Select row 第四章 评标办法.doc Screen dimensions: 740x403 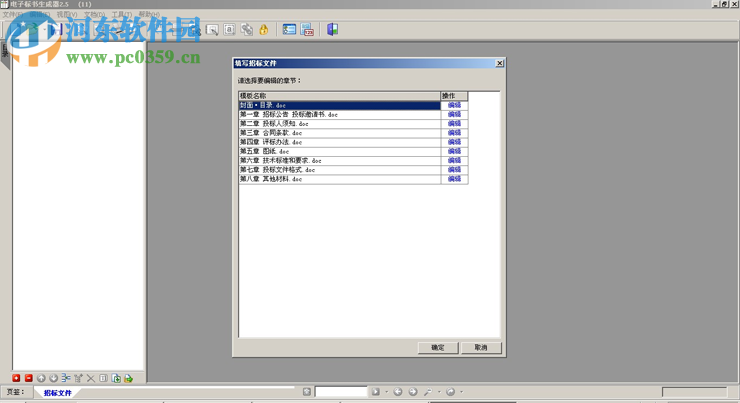[339, 142]
